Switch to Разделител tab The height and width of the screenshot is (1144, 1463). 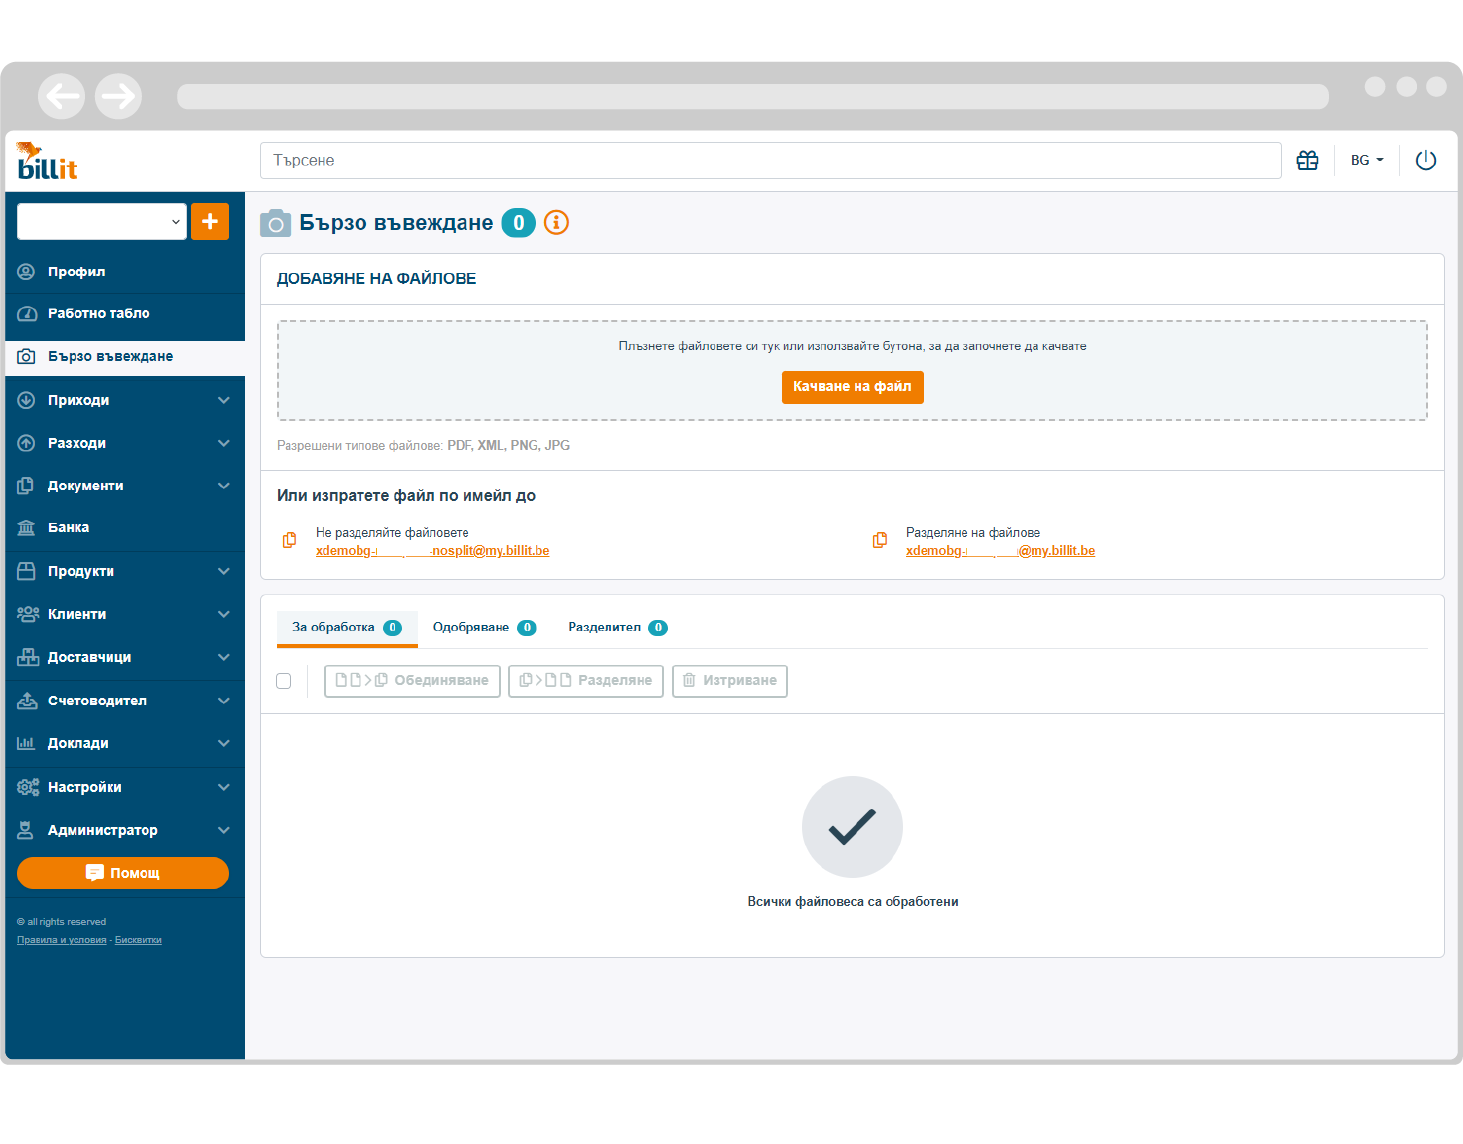coord(618,628)
